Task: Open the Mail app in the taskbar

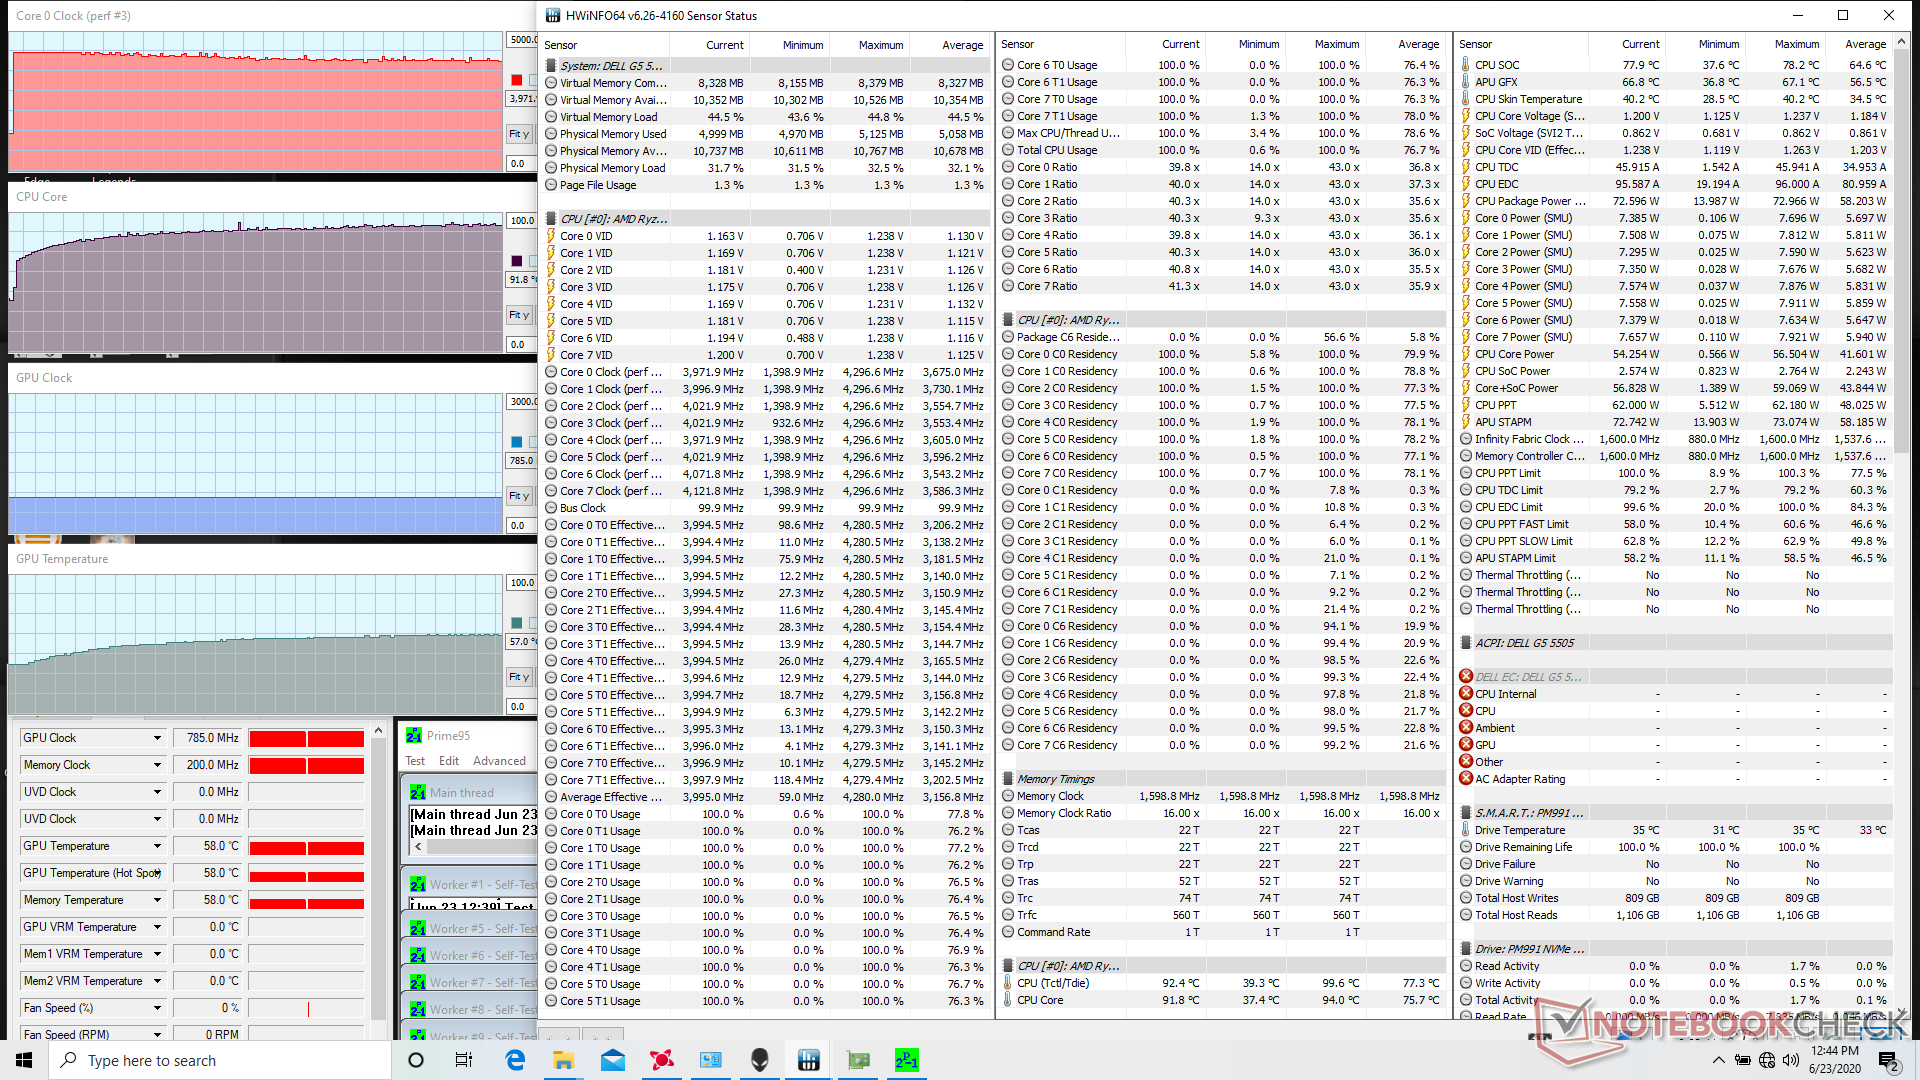Action: pos(612,1060)
